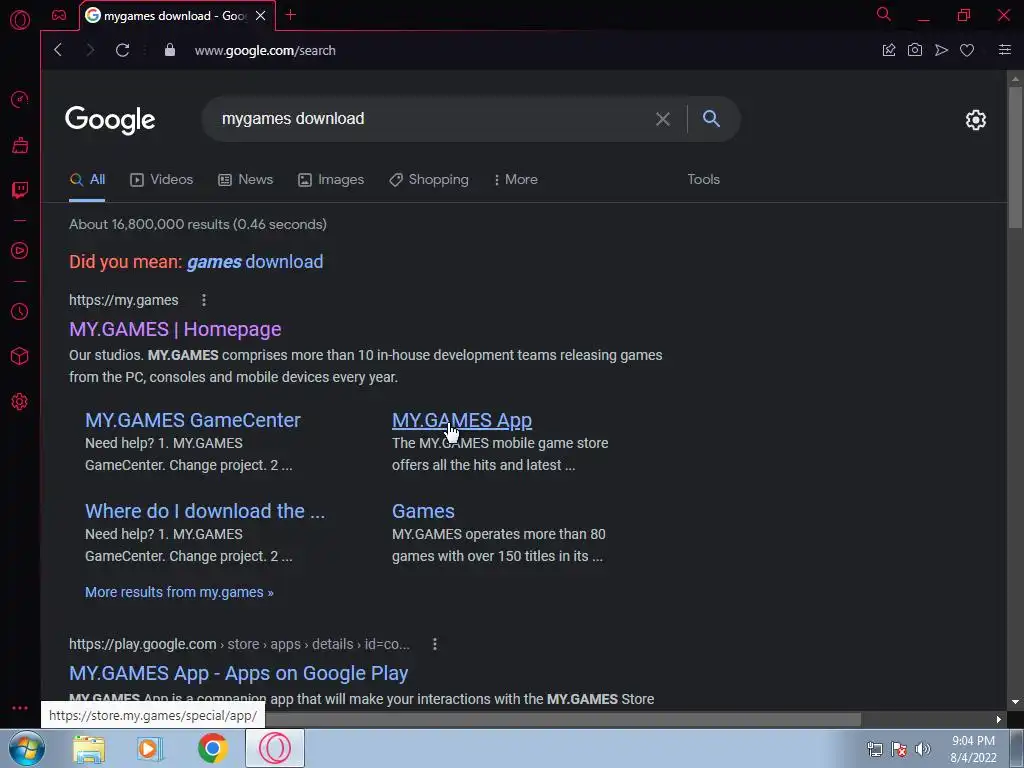Add page to bookmarks heart icon
The width and height of the screenshot is (1024, 768).
(967, 50)
